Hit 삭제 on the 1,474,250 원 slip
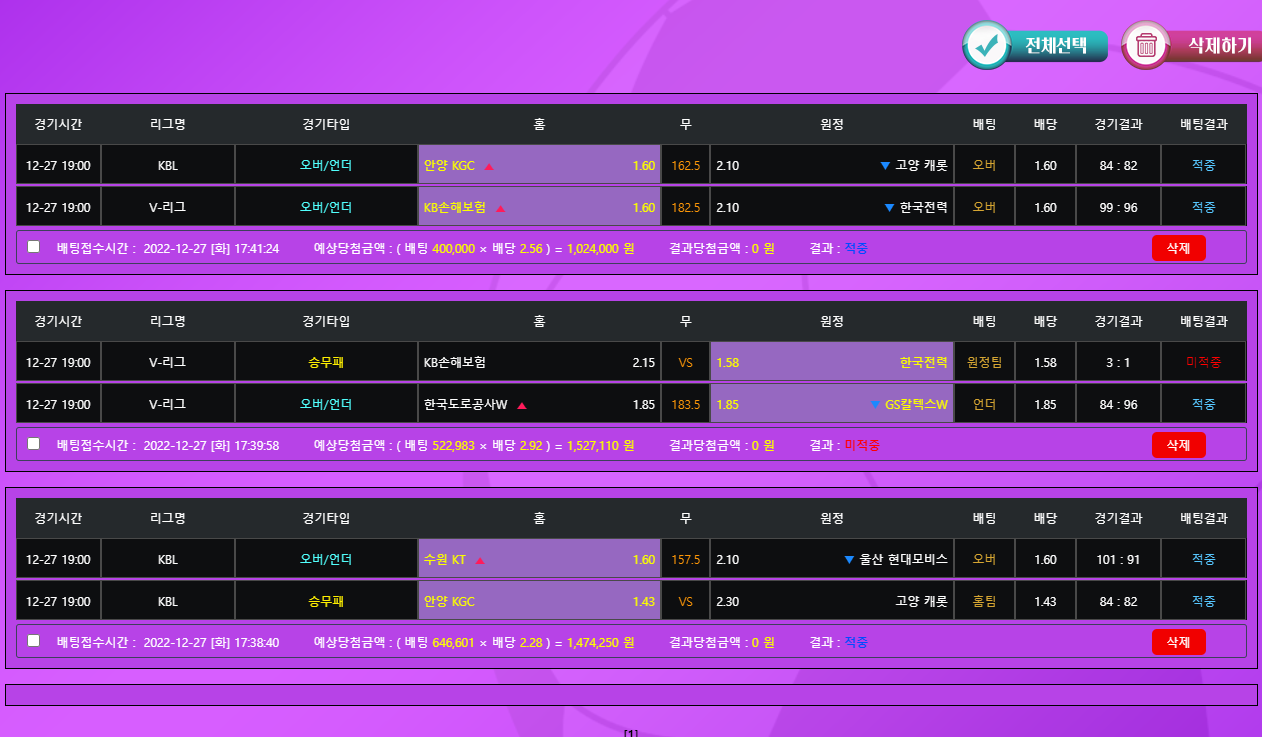The width and height of the screenshot is (1262, 737). point(1178,642)
